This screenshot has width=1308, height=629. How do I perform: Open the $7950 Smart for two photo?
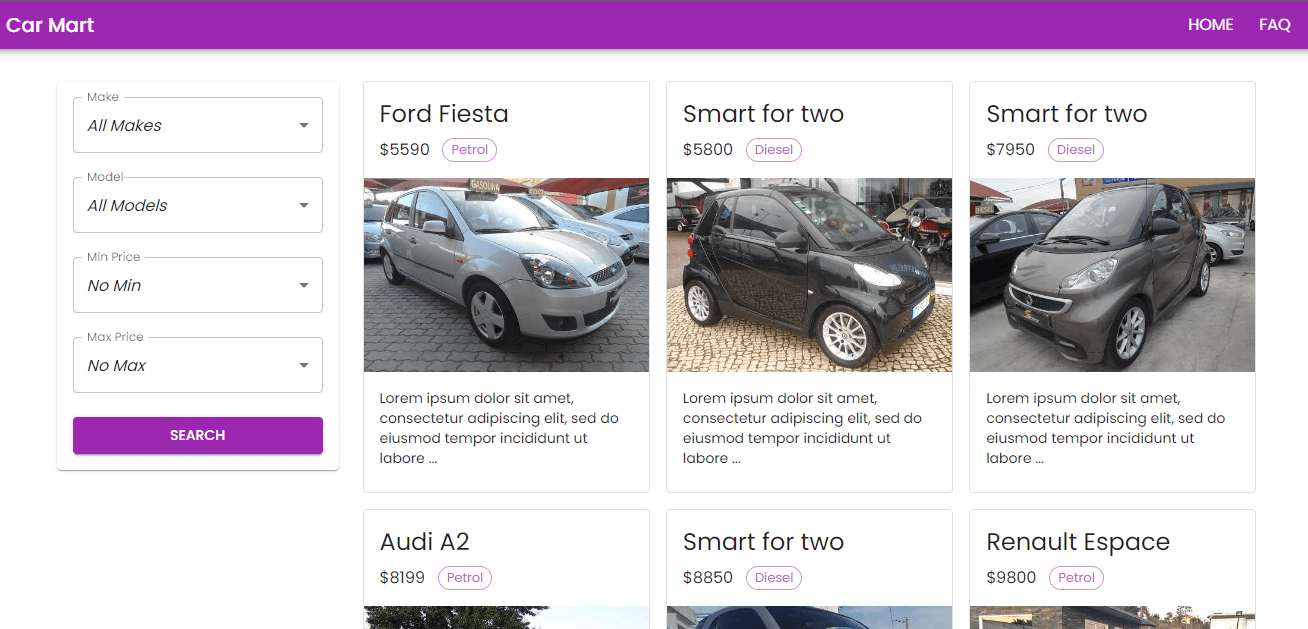[1112, 275]
